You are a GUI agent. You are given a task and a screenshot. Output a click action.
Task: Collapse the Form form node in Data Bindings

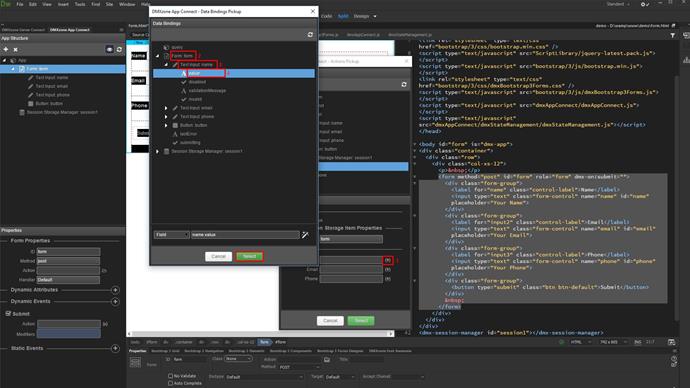click(158, 56)
